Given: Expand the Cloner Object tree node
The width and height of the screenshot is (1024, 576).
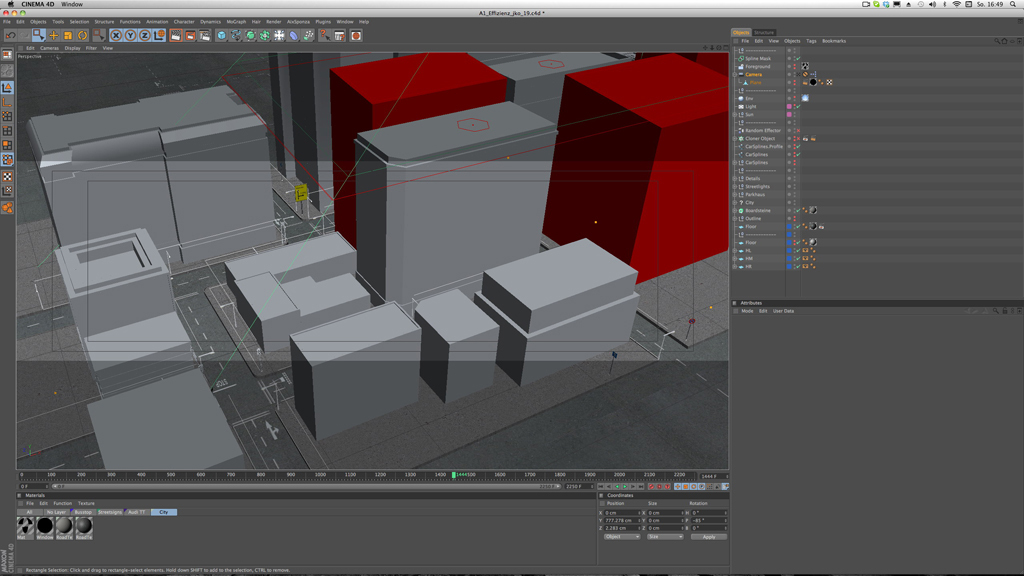Looking at the screenshot, I should click(735, 139).
